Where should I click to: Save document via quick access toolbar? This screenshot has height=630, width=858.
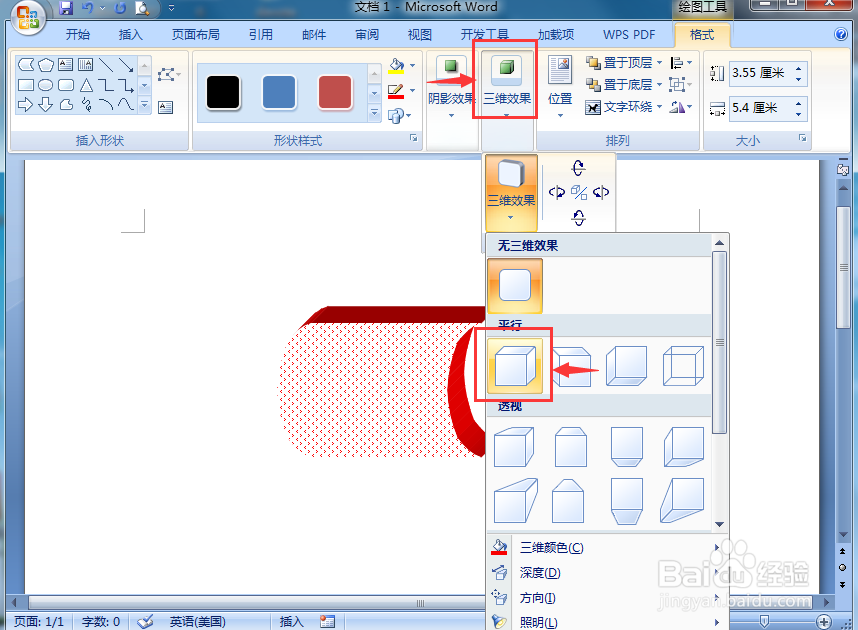point(66,8)
